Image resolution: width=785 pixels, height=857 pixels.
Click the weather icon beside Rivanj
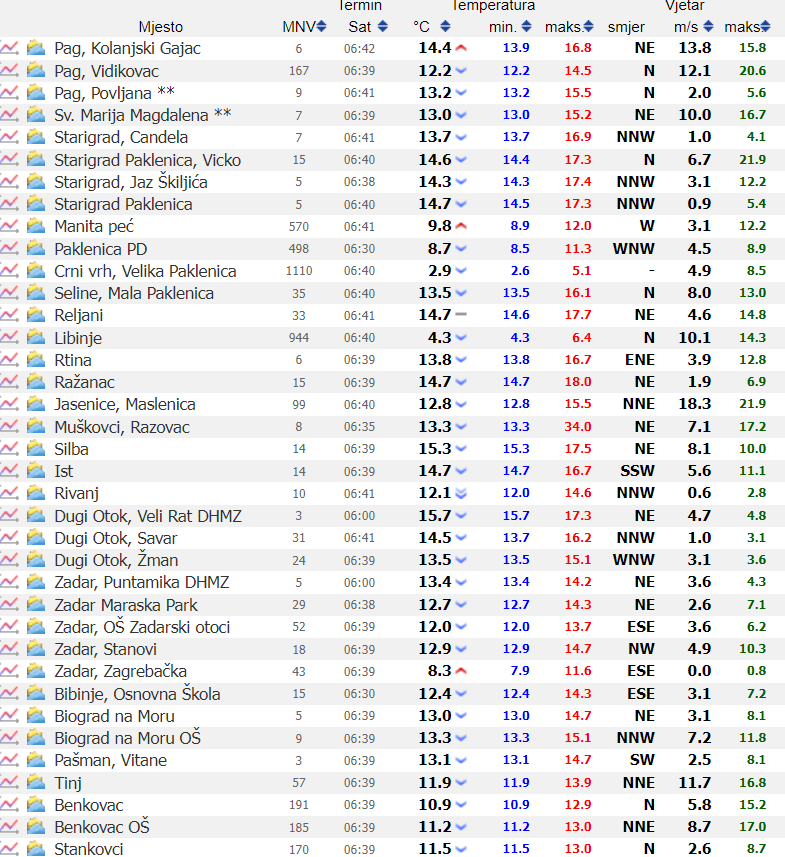36,493
